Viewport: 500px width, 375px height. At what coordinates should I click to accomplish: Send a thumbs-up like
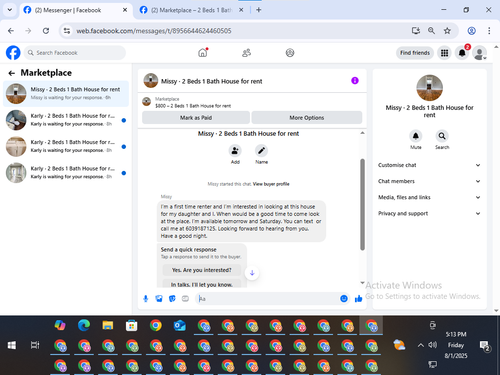(x=359, y=299)
